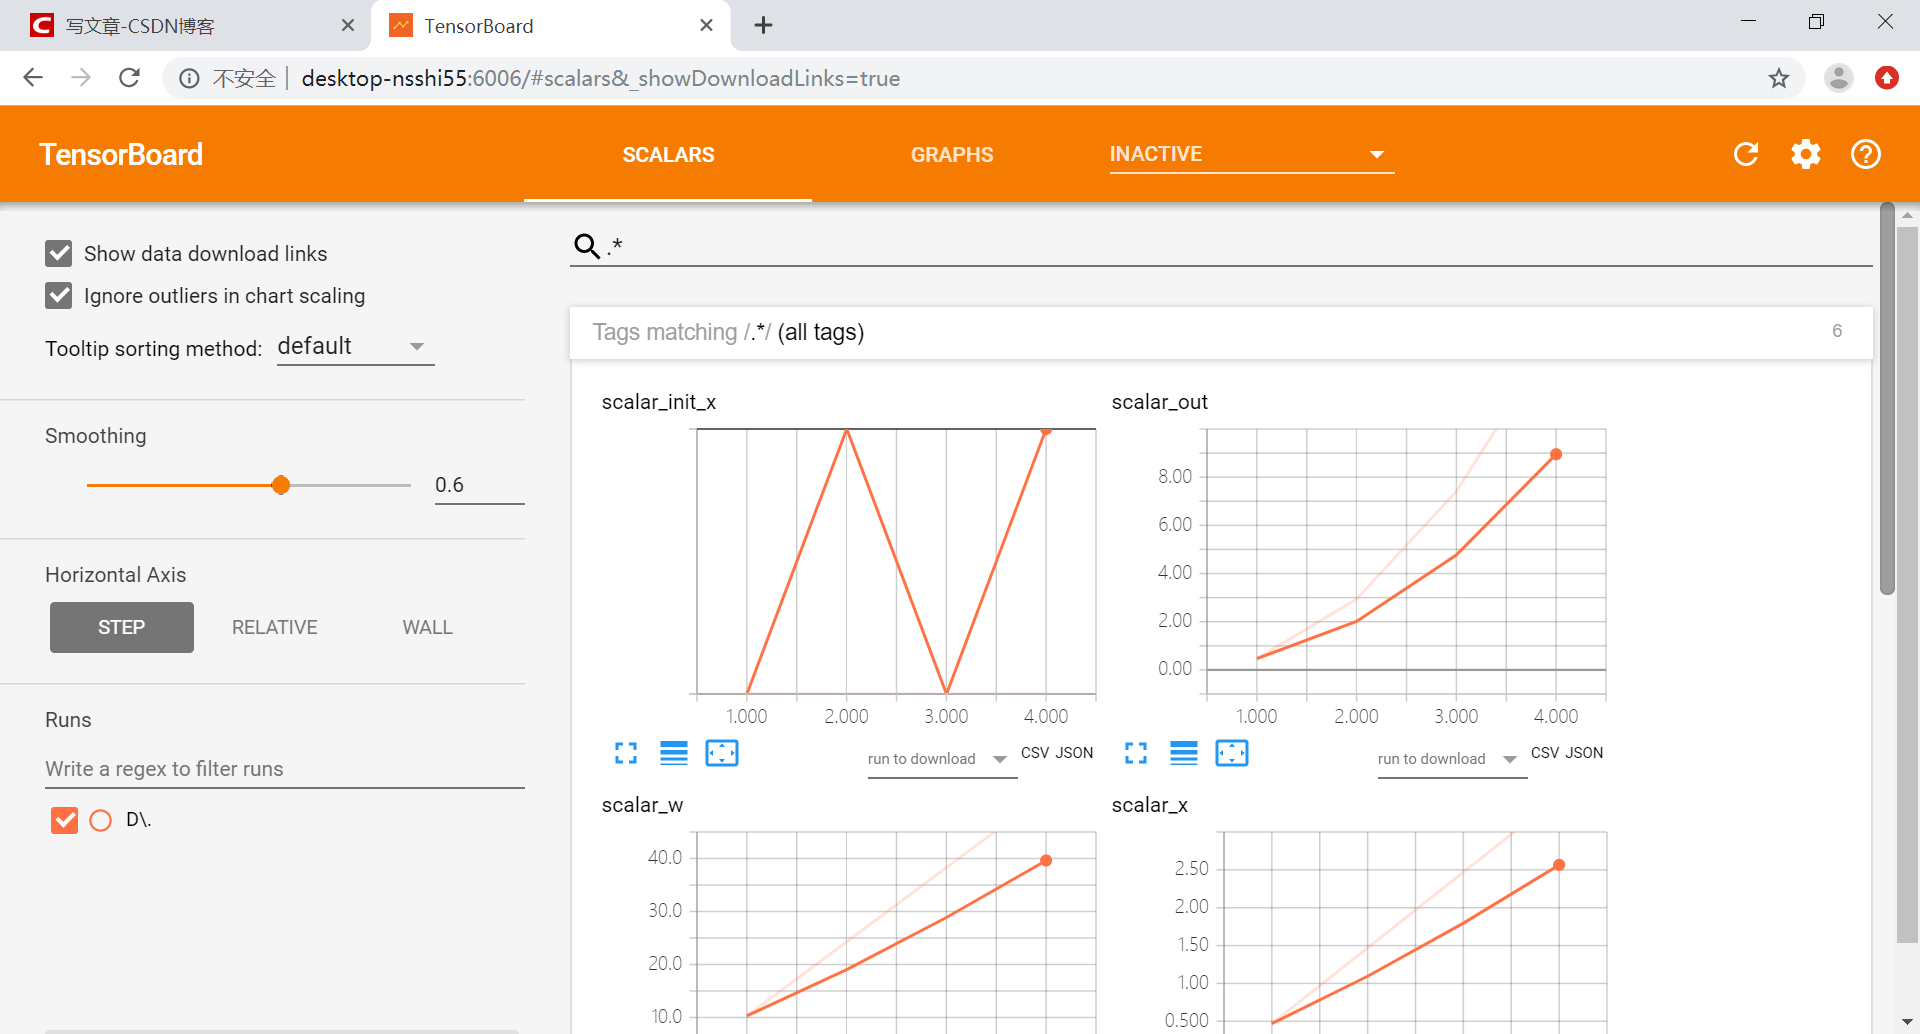The width and height of the screenshot is (1920, 1034).
Task: Reload TensorBoard data with refresh icon
Action: coord(1746,154)
